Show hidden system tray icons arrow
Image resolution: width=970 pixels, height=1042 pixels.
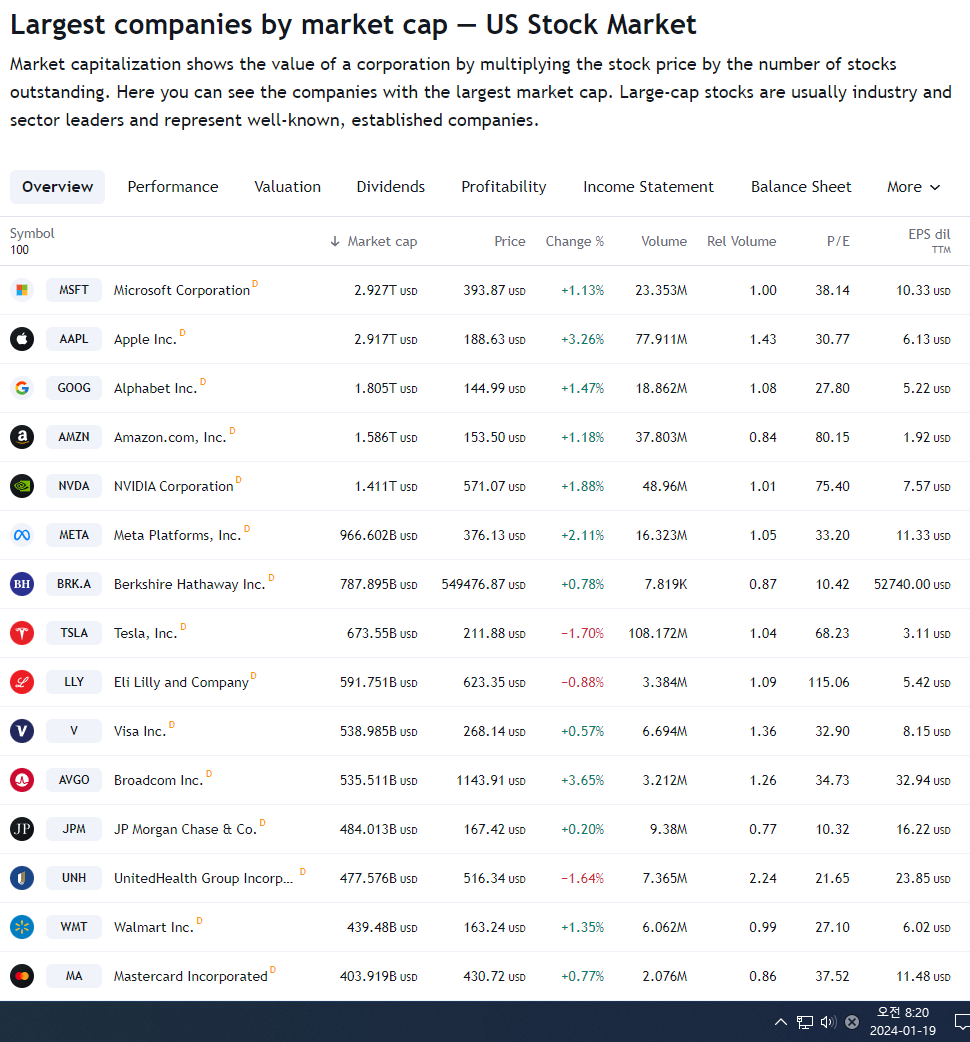[x=781, y=1022]
